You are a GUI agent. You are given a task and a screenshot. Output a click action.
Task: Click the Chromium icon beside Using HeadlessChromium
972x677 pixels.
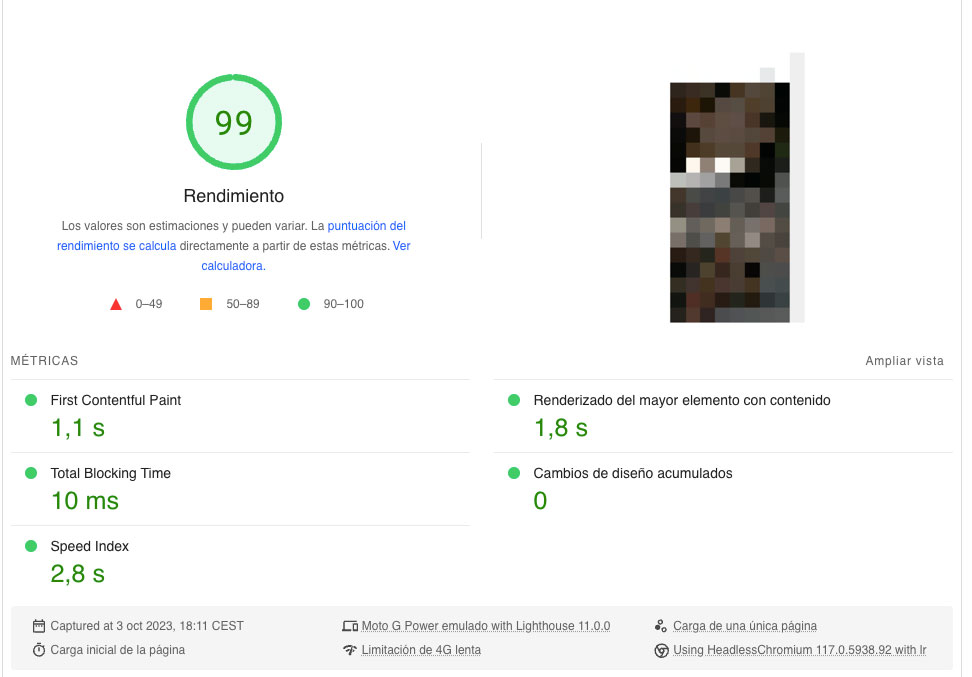point(661,650)
